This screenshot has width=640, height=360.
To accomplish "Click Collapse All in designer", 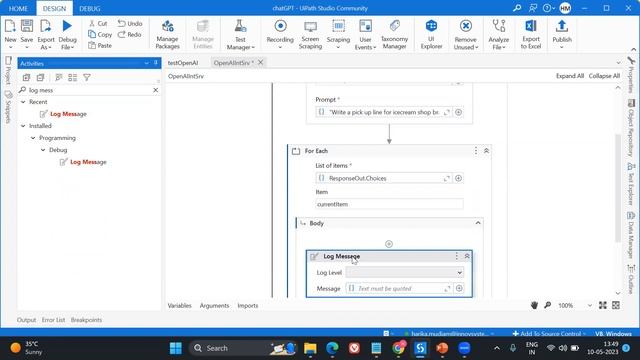I will tap(604, 76).
